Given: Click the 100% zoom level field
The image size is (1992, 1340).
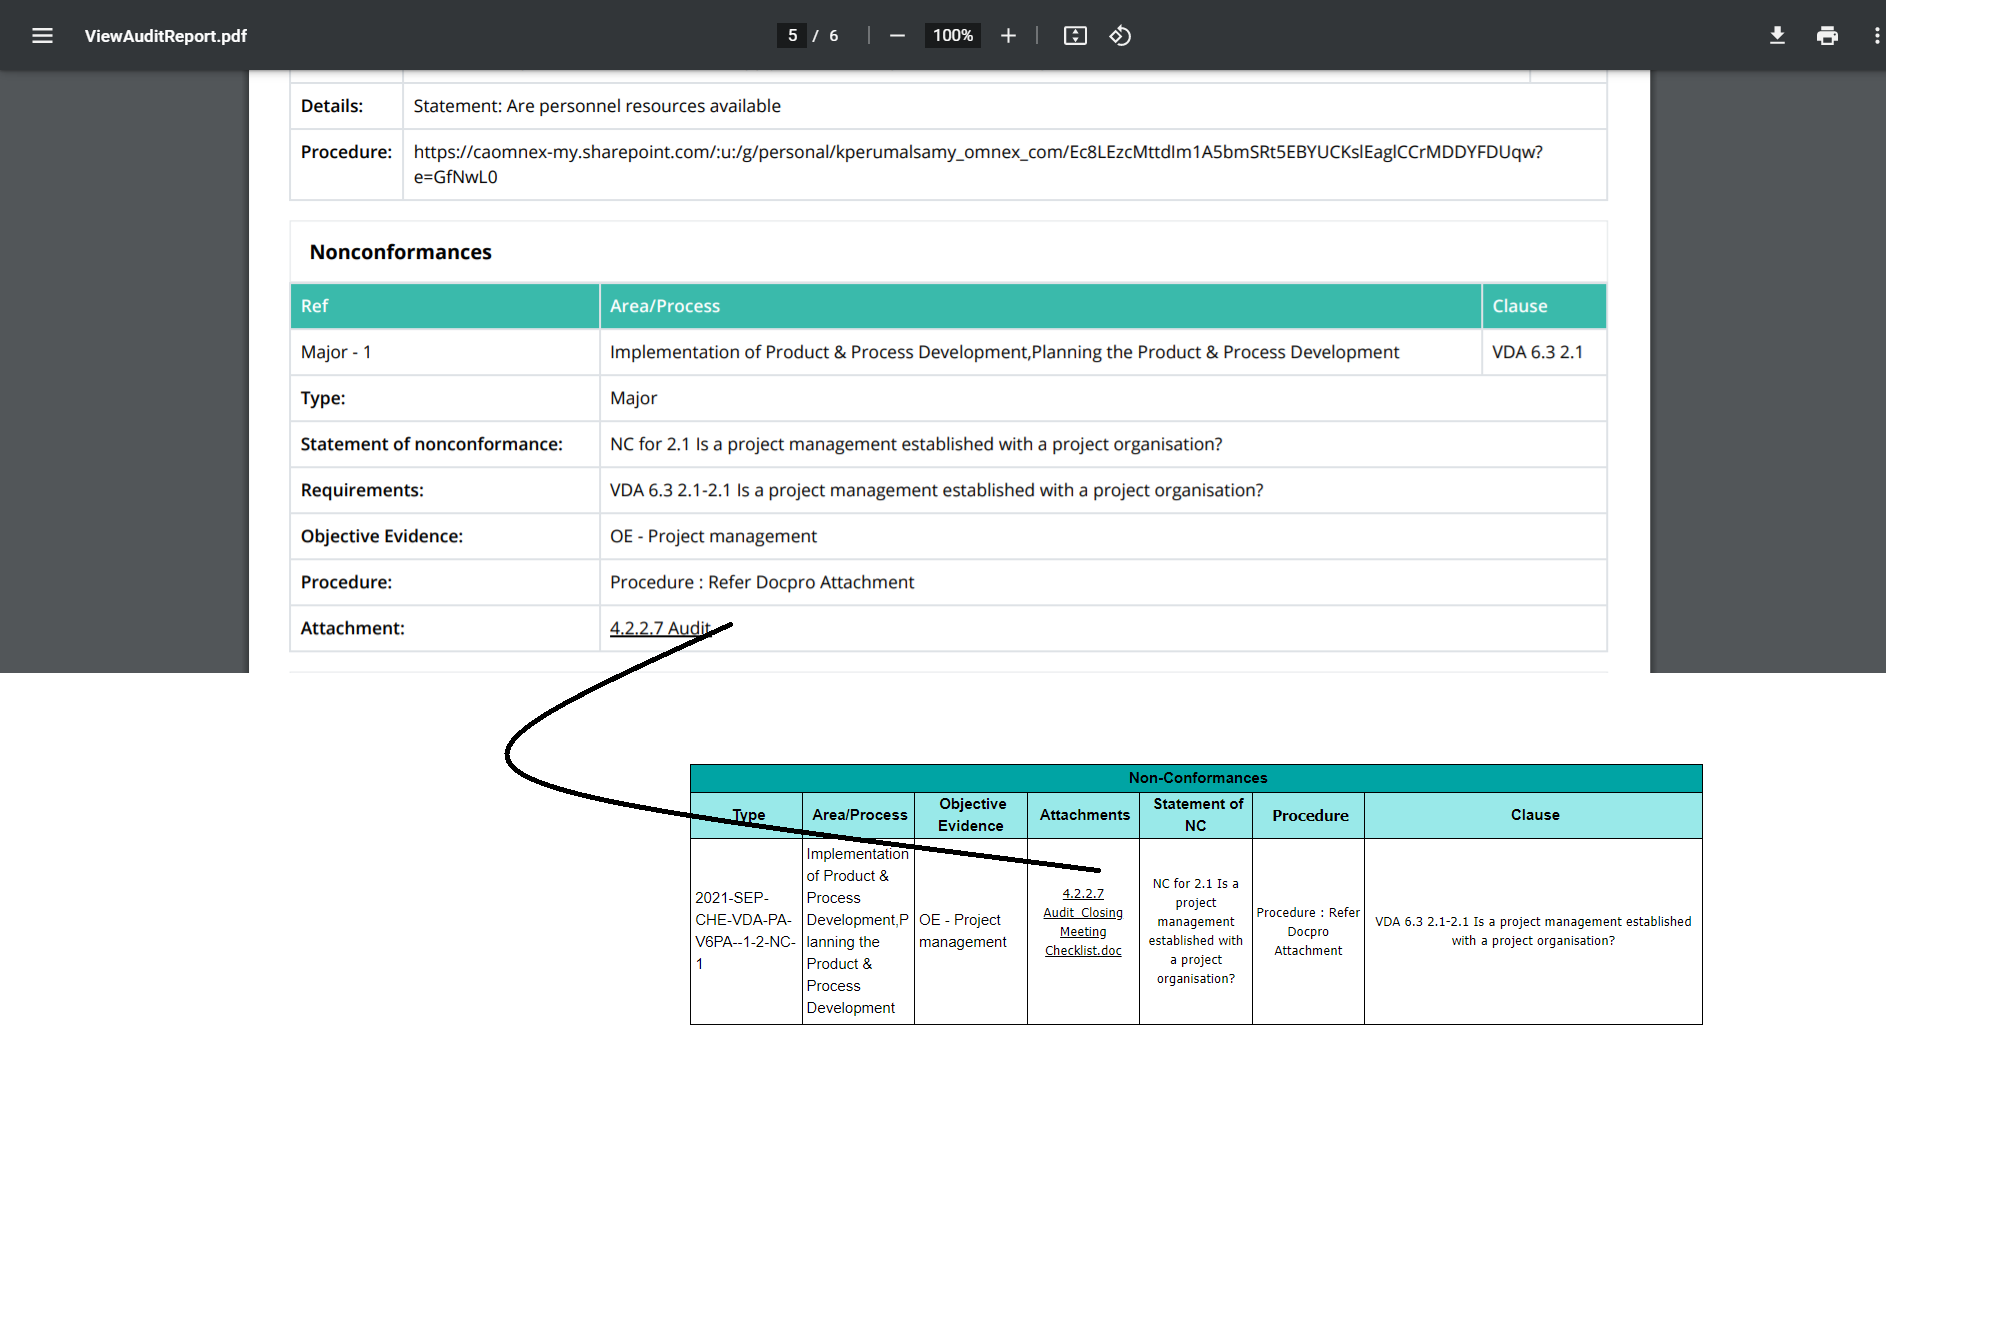Looking at the screenshot, I should [952, 36].
